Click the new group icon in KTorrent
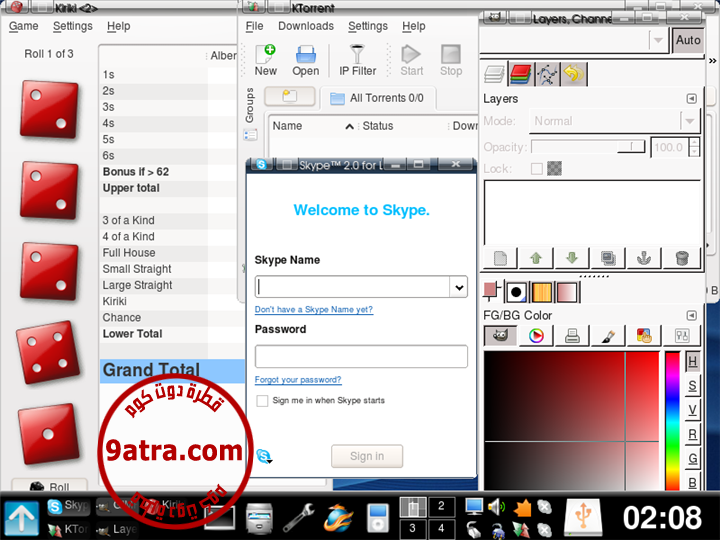720x540 pixels. coord(290,96)
